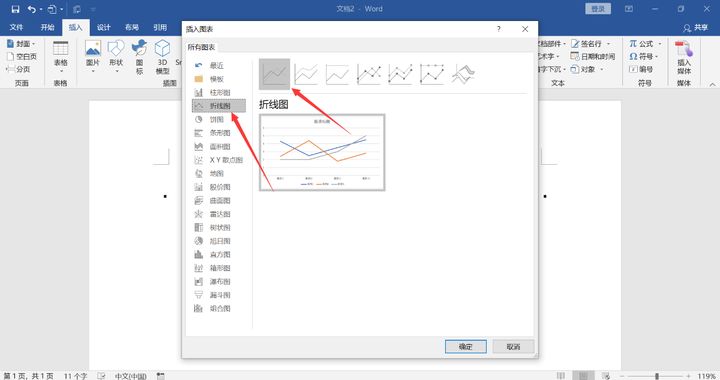Screen dimensions: 720x380
Task: Open the 布局 ribbon tab
Action: [x=132, y=28]
